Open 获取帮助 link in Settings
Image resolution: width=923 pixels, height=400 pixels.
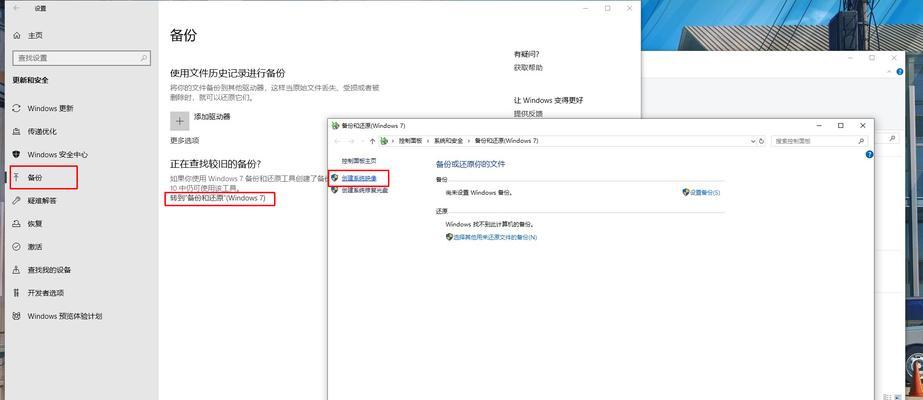528,68
